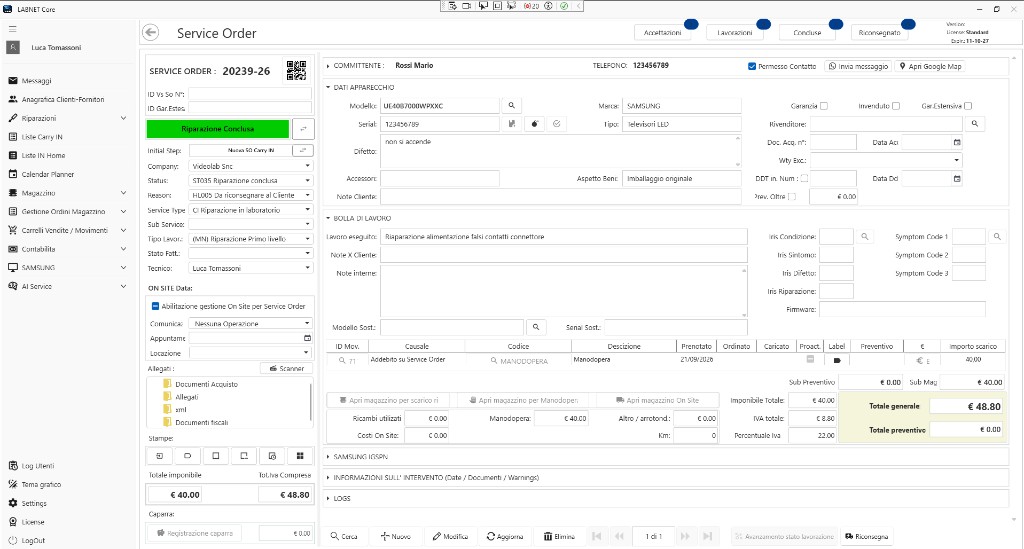
Task: Check the Gar.Estensiva checkbox
Action: (968, 106)
